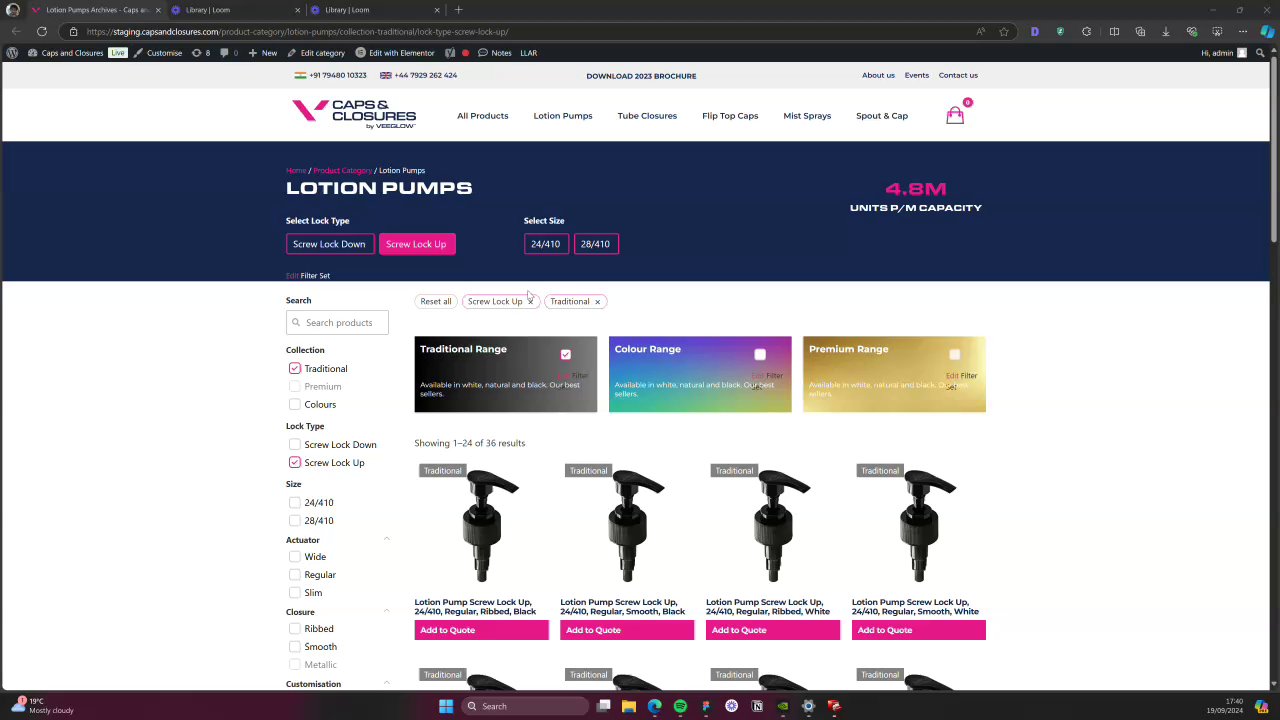The width and height of the screenshot is (1280, 720).
Task: Click the Edge browser taskbar icon
Action: 654,706
